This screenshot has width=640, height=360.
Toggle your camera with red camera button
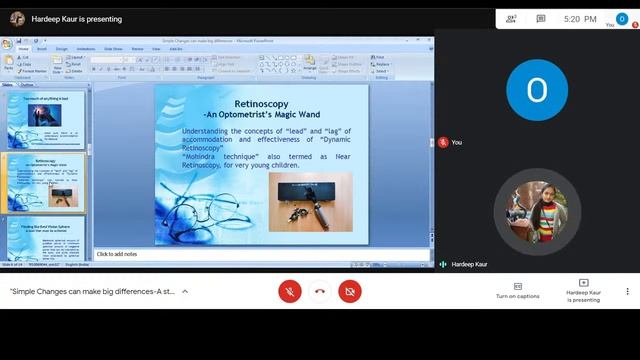[x=350, y=291]
